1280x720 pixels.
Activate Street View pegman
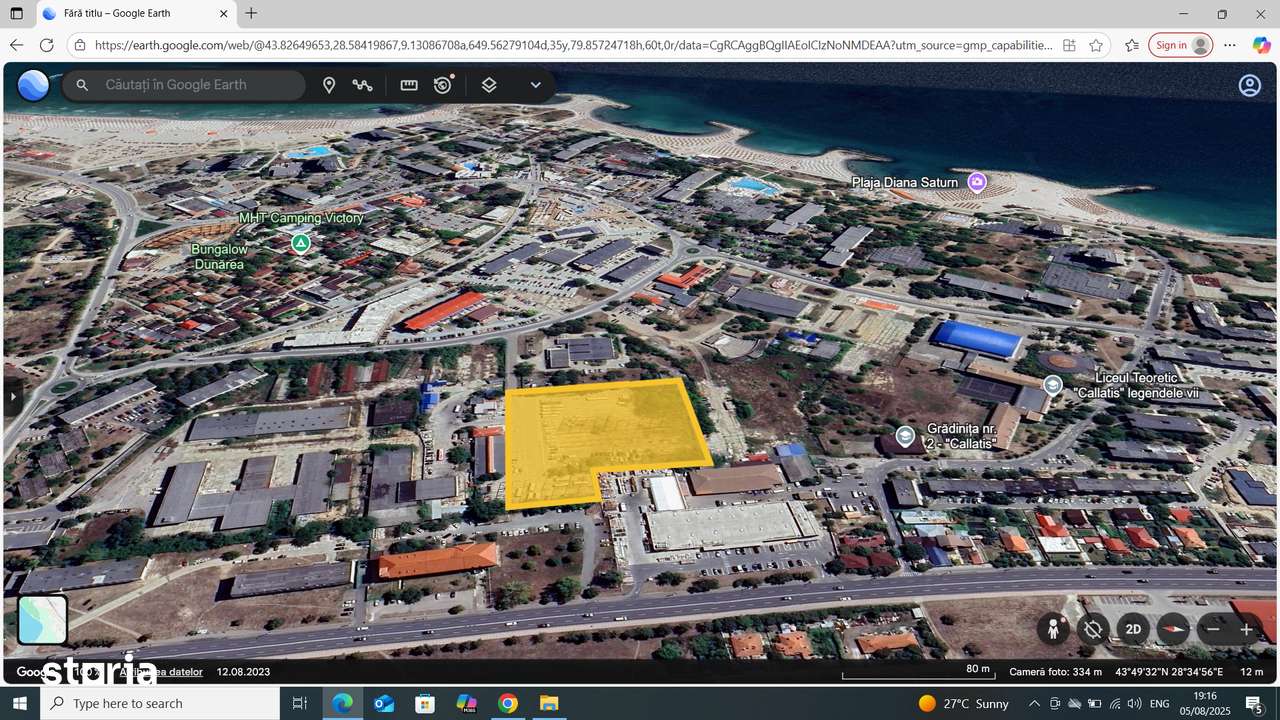(x=1052, y=629)
